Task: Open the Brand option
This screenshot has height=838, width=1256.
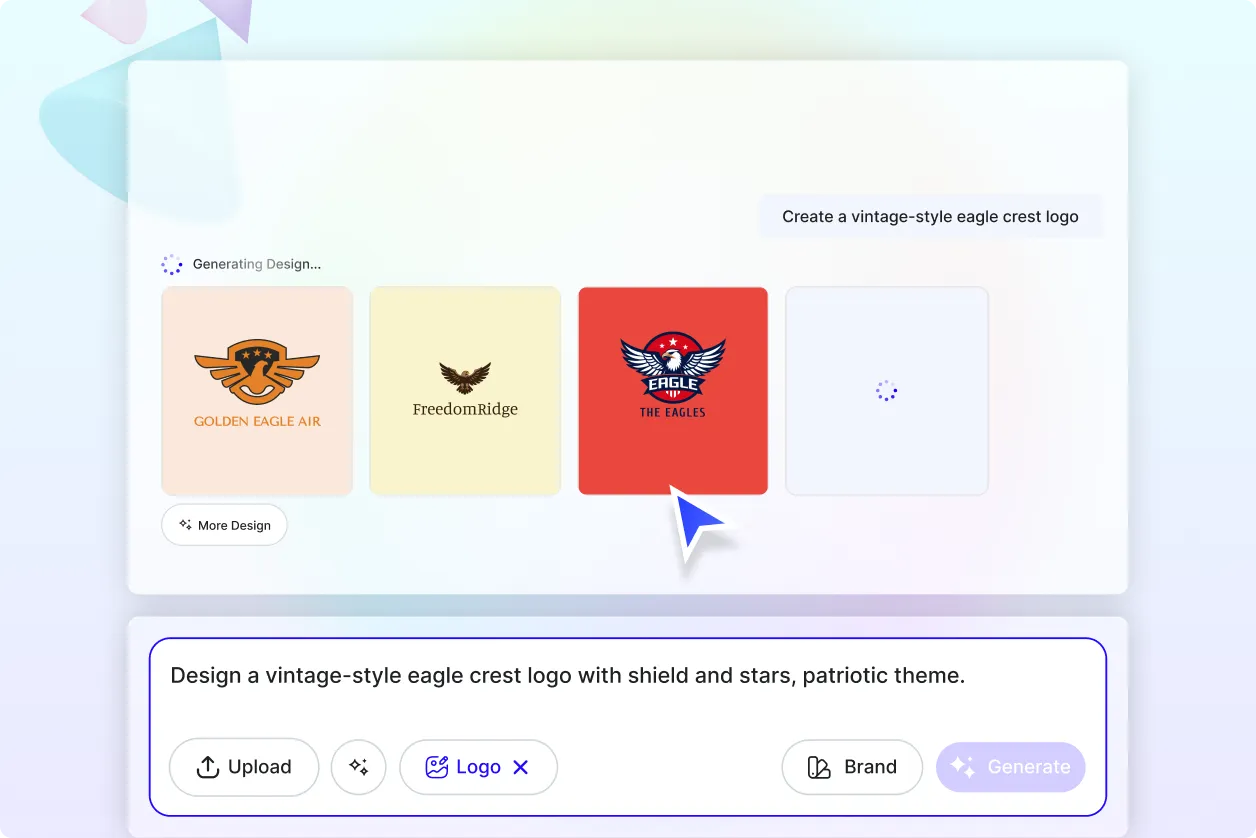Action: (852, 767)
